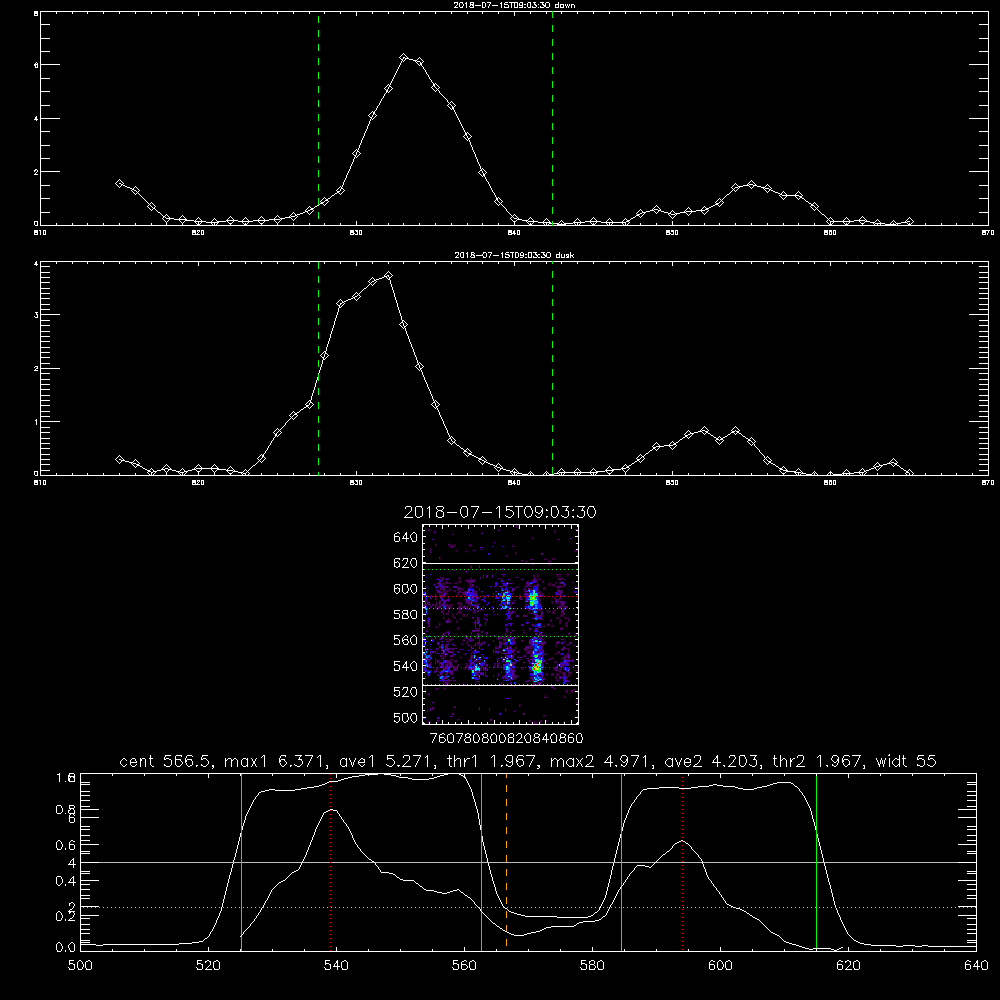Click the '600' label on the heatmap y-axis
Screen dimensions: 1000x1000
click(x=405, y=589)
